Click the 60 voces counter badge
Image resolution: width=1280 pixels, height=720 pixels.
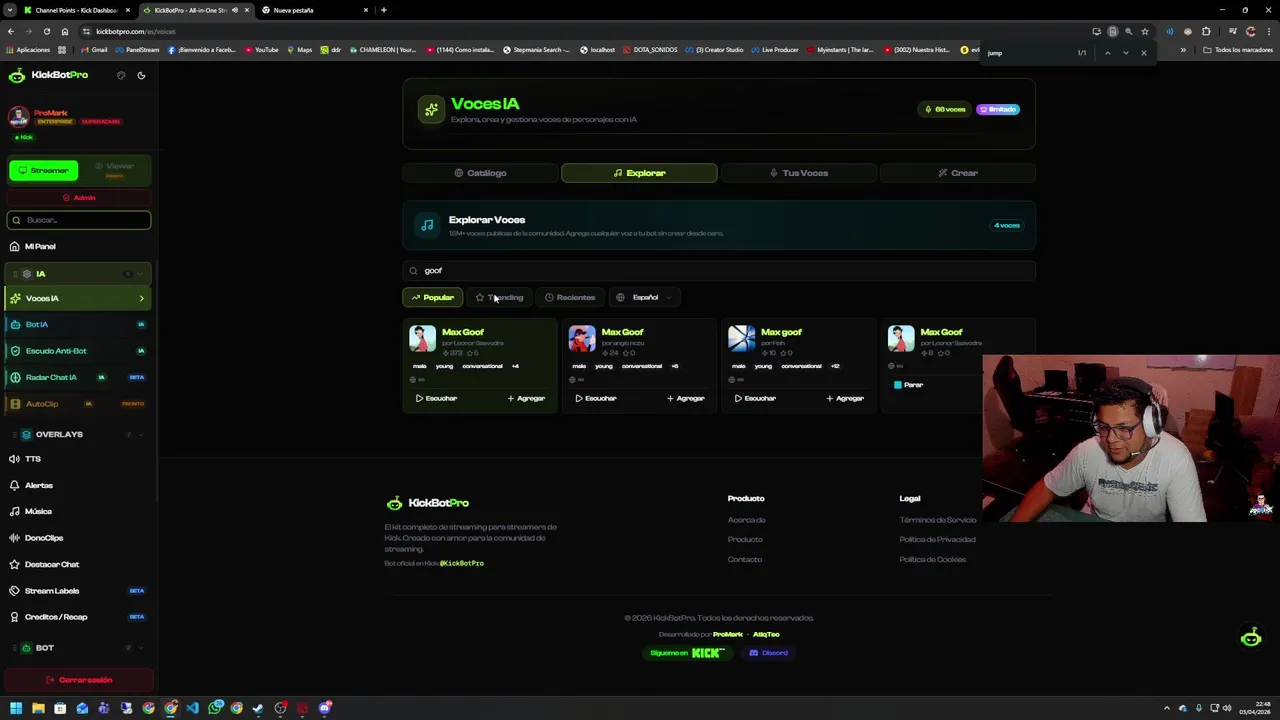pyautogui.click(x=945, y=109)
